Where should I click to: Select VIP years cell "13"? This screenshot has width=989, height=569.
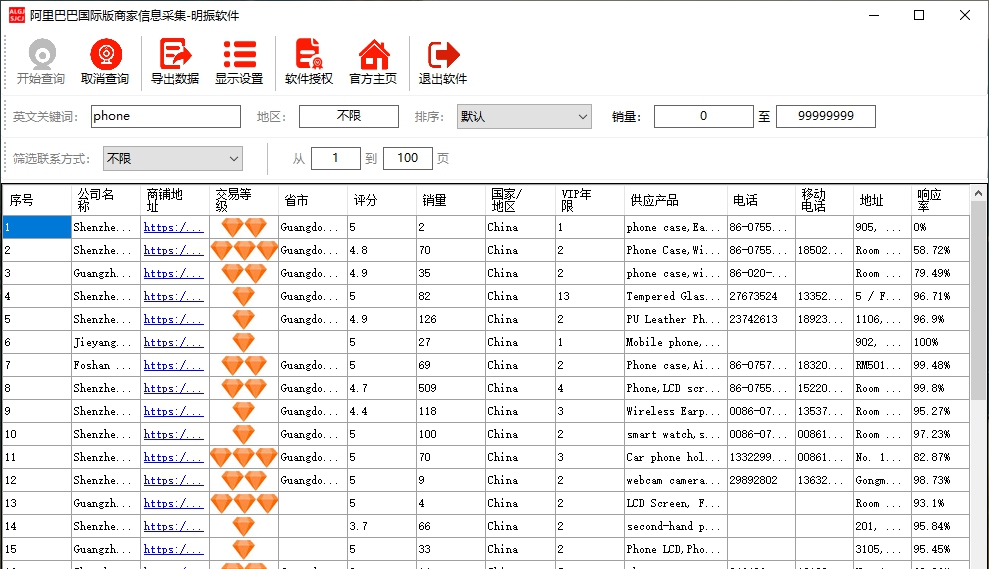point(589,296)
